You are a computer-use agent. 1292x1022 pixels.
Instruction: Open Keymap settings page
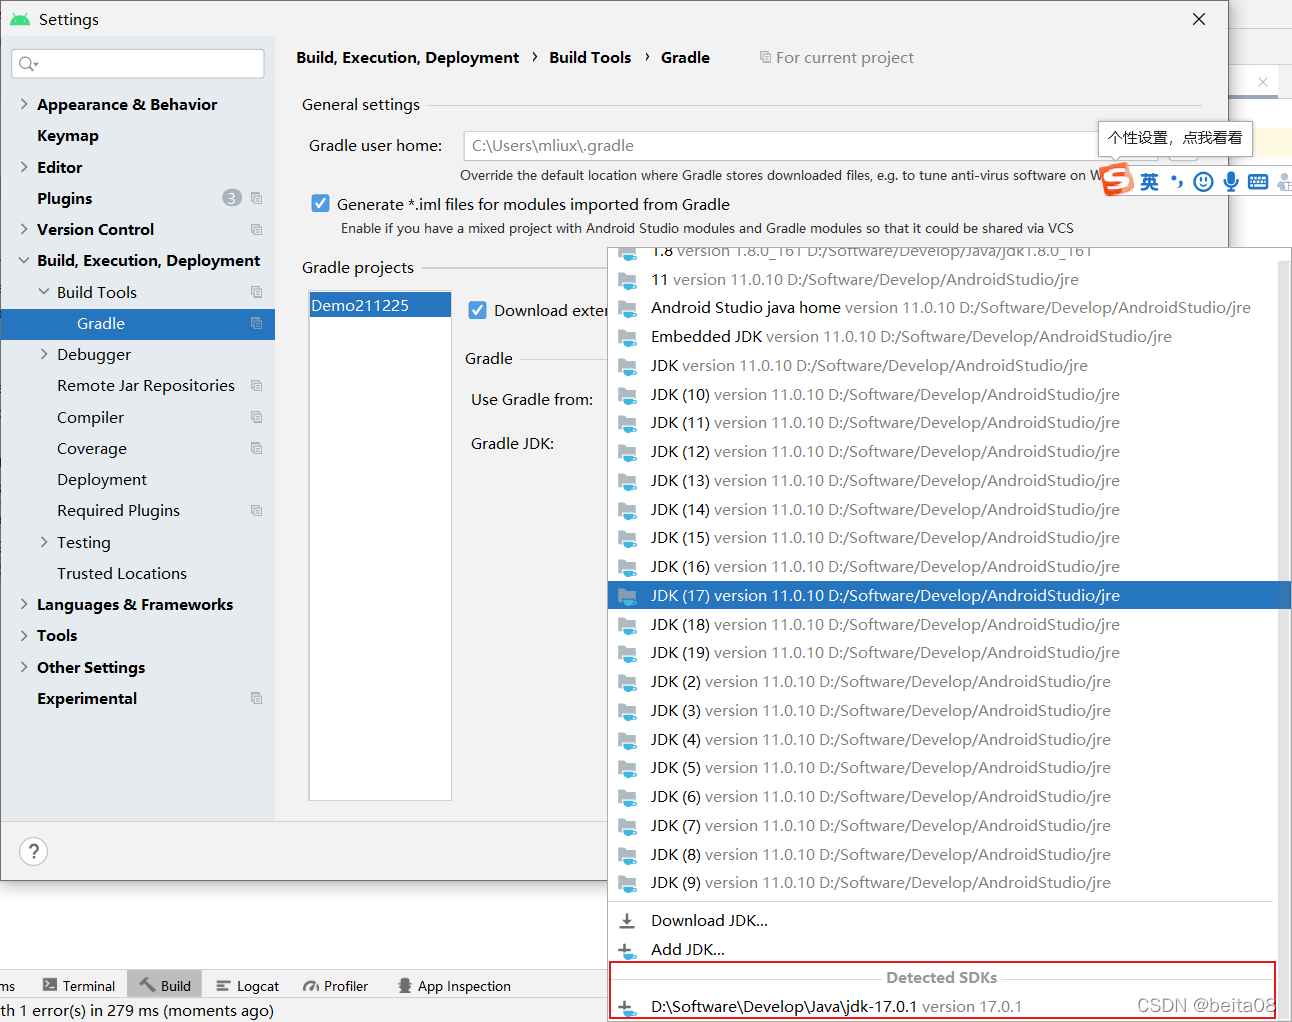tap(68, 135)
